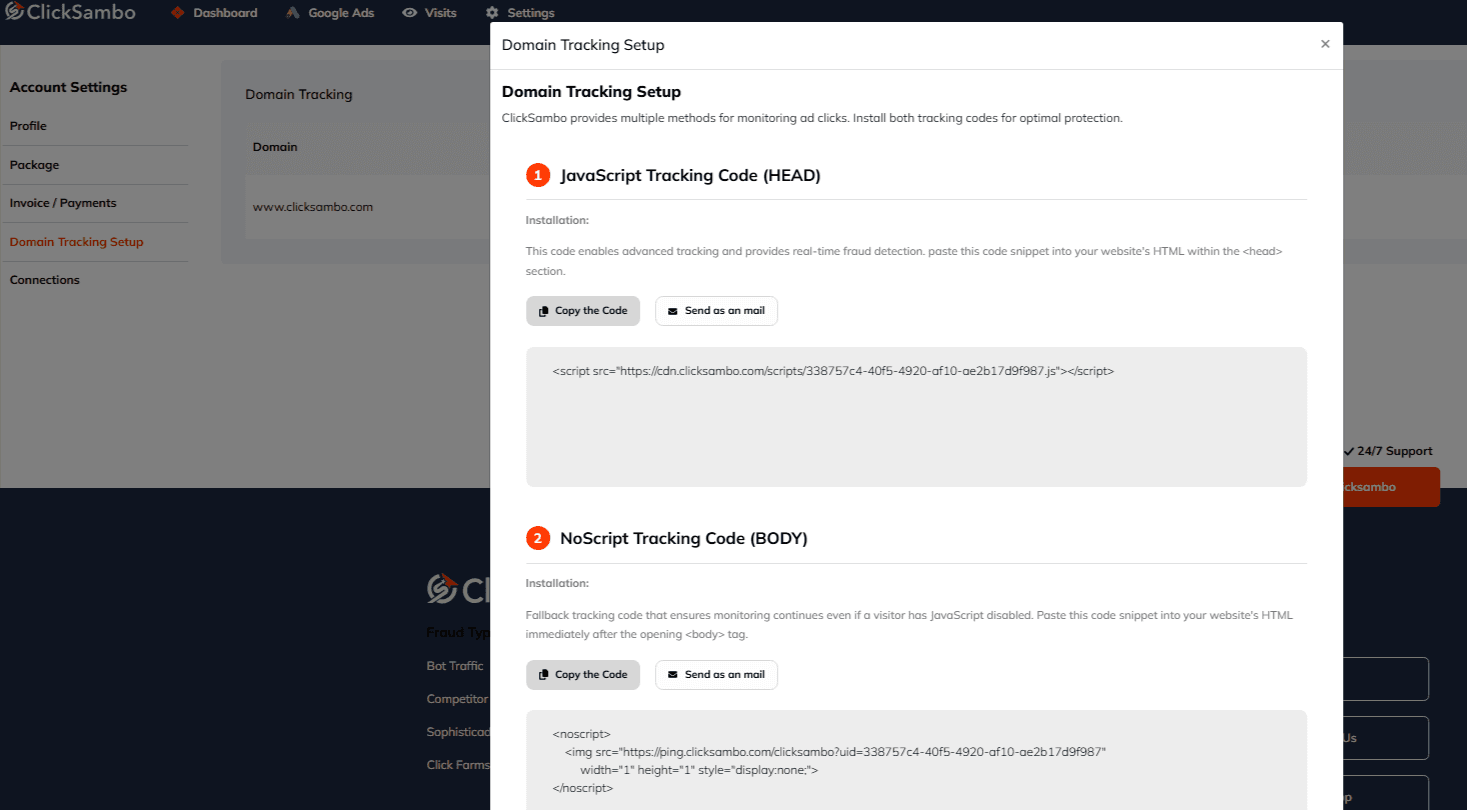
Task: Click the step 2 orange number badge
Action: click(x=538, y=538)
